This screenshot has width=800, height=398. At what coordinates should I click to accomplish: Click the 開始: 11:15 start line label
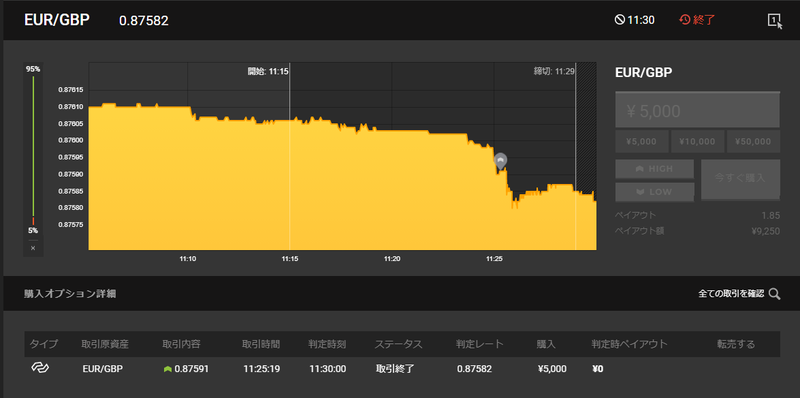268,71
